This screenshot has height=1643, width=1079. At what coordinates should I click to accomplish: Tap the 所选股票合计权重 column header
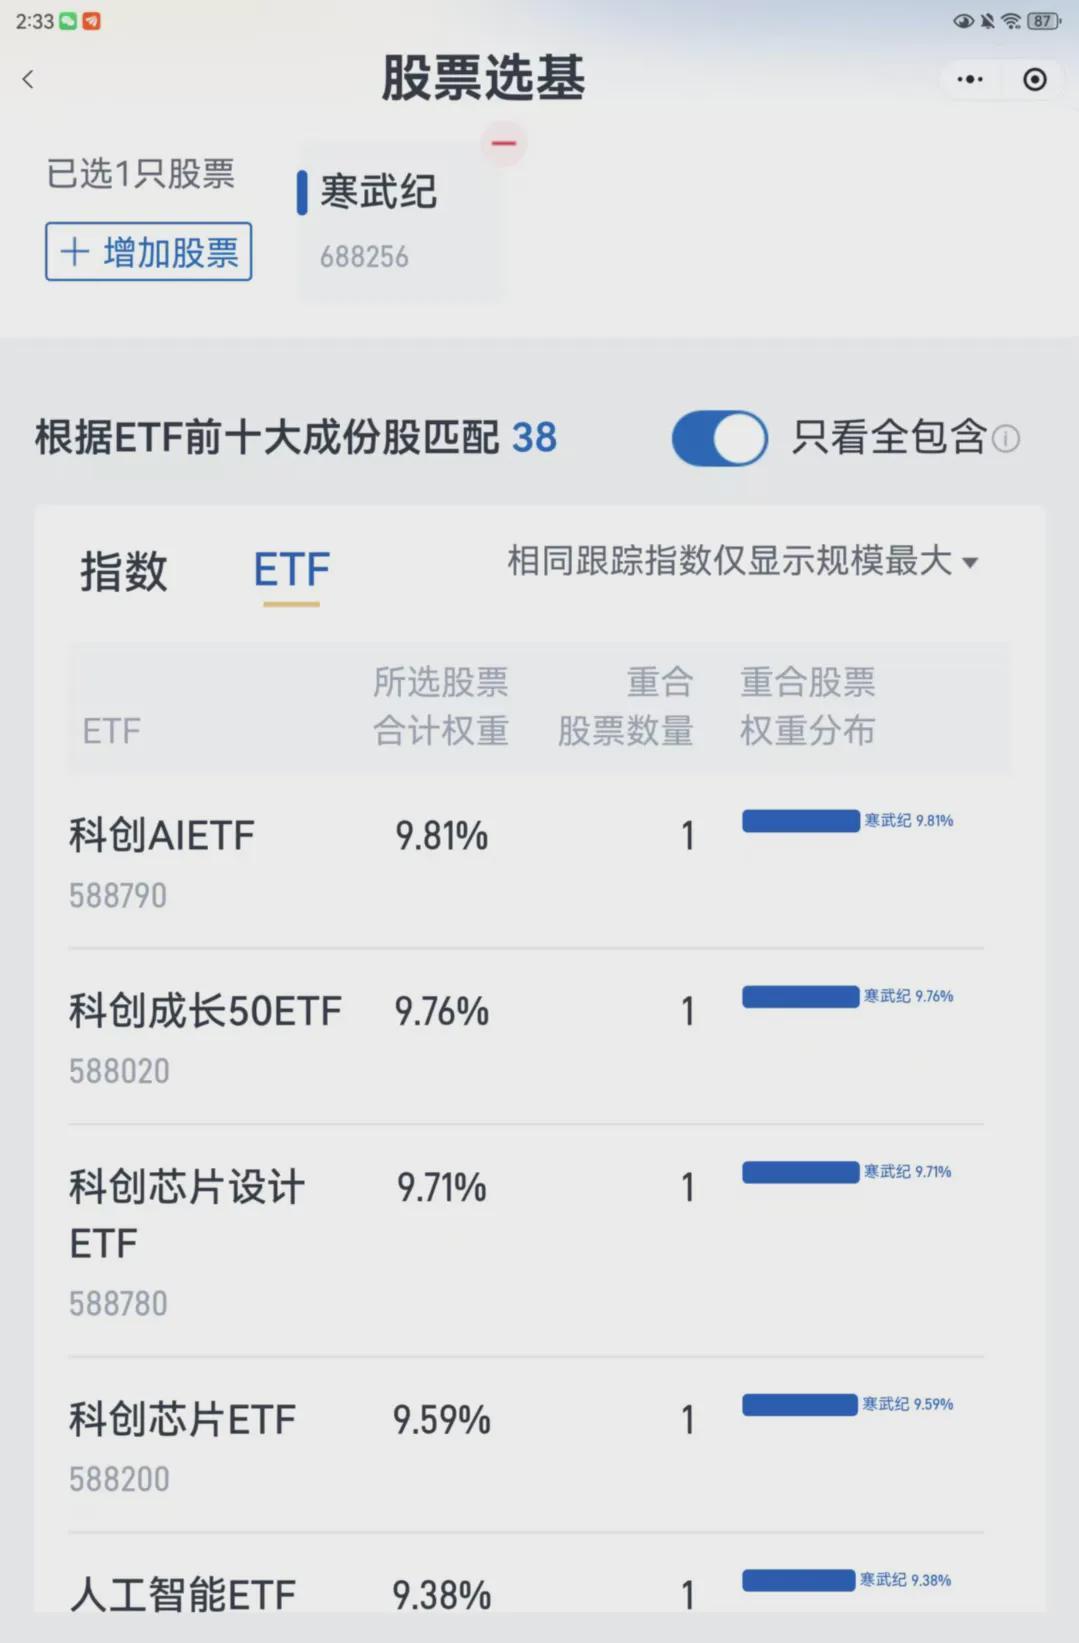coord(440,706)
